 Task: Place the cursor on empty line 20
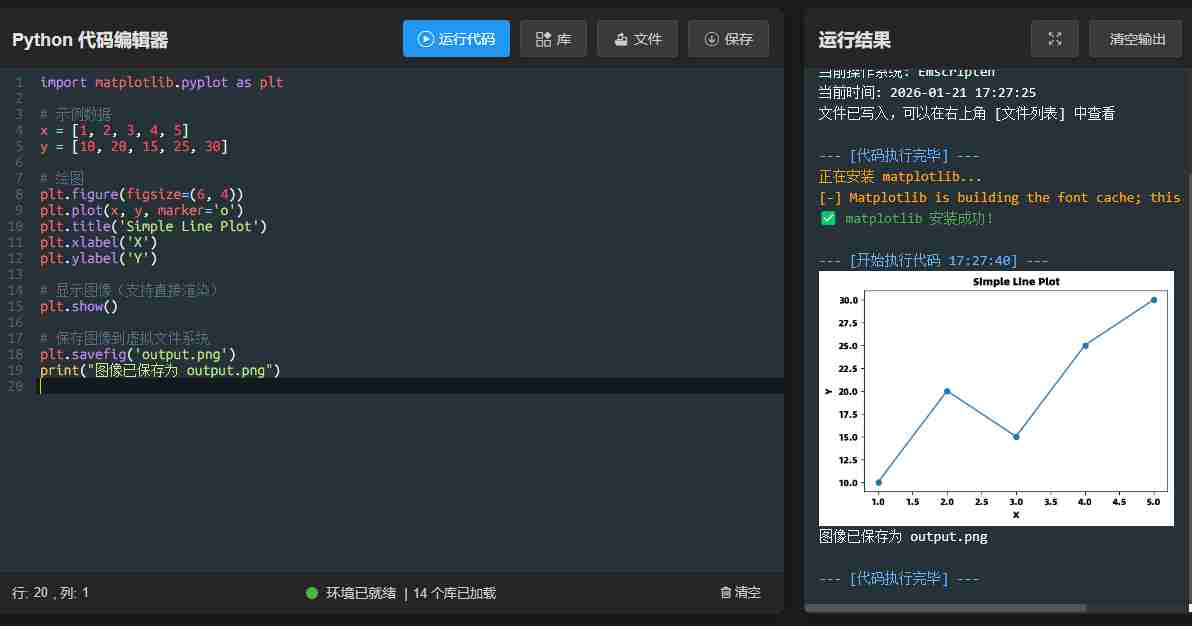coord(300,386)
